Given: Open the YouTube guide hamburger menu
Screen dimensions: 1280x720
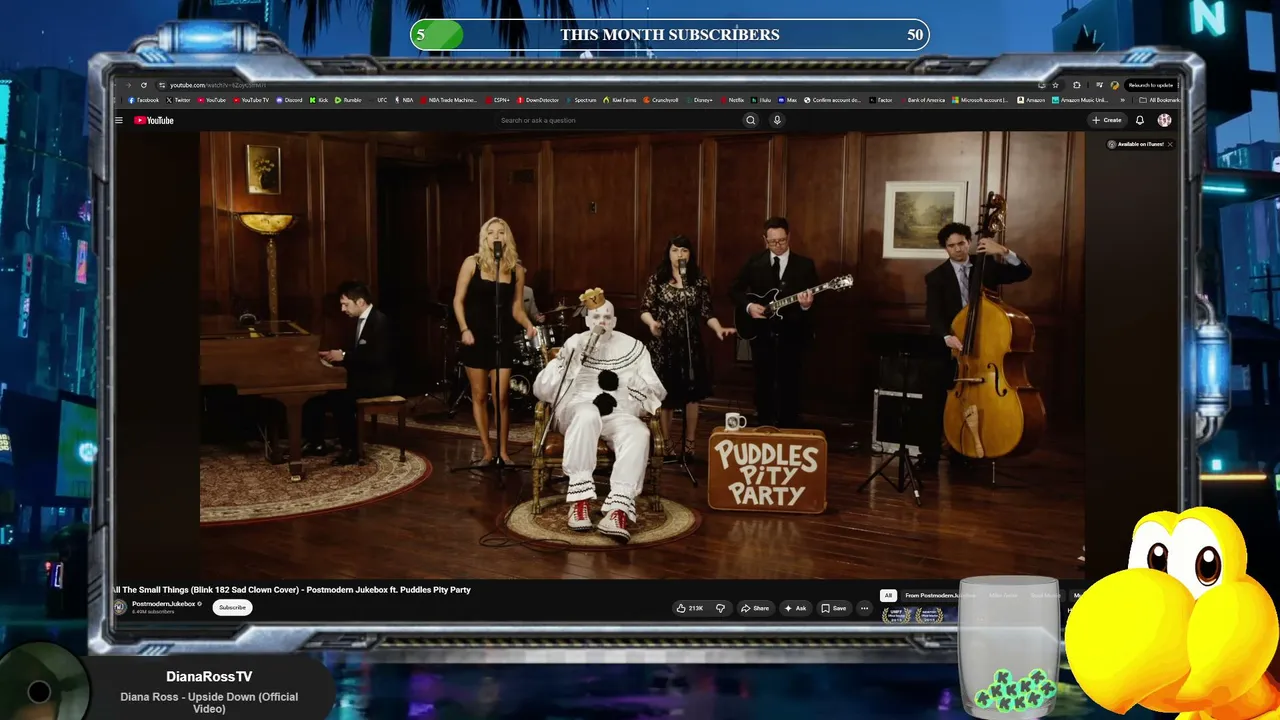Looking at the screenshot, I should [118, 120].
